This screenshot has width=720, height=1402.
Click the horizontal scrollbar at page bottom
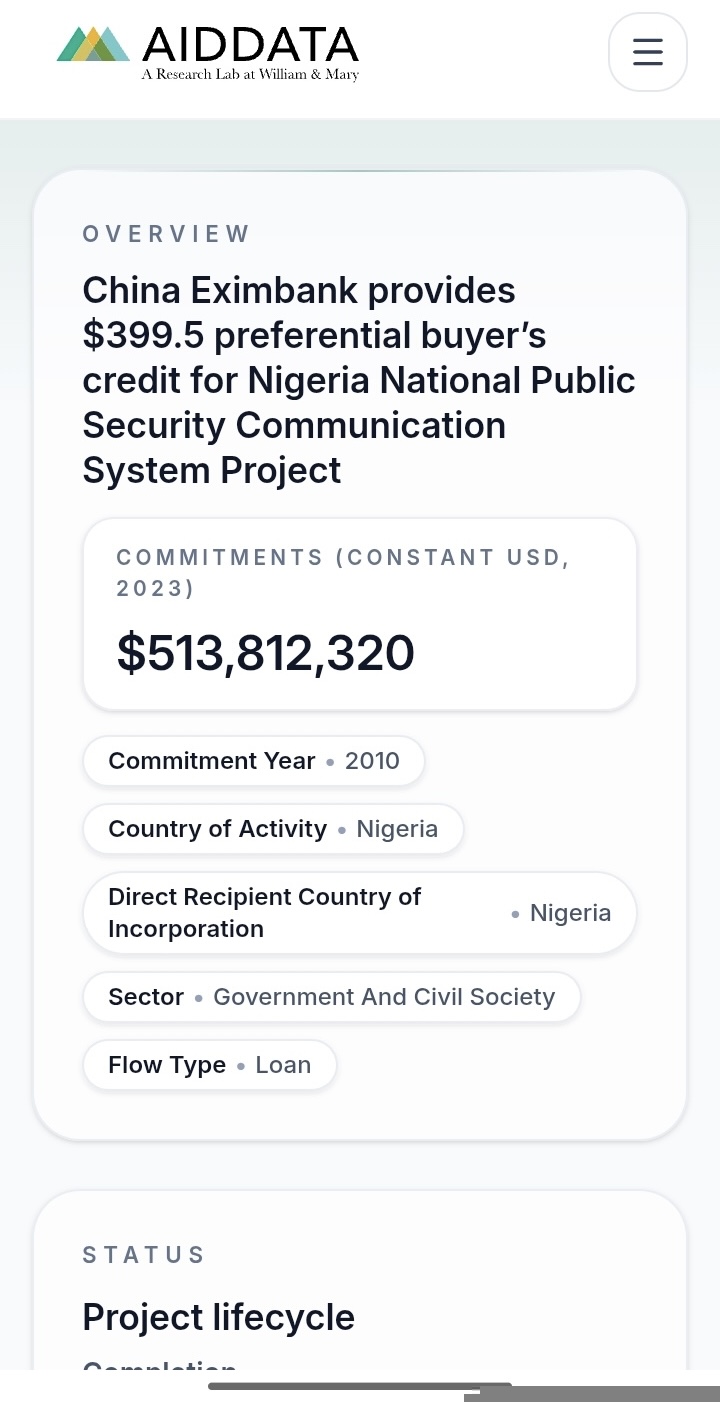tap(360, 1386)
